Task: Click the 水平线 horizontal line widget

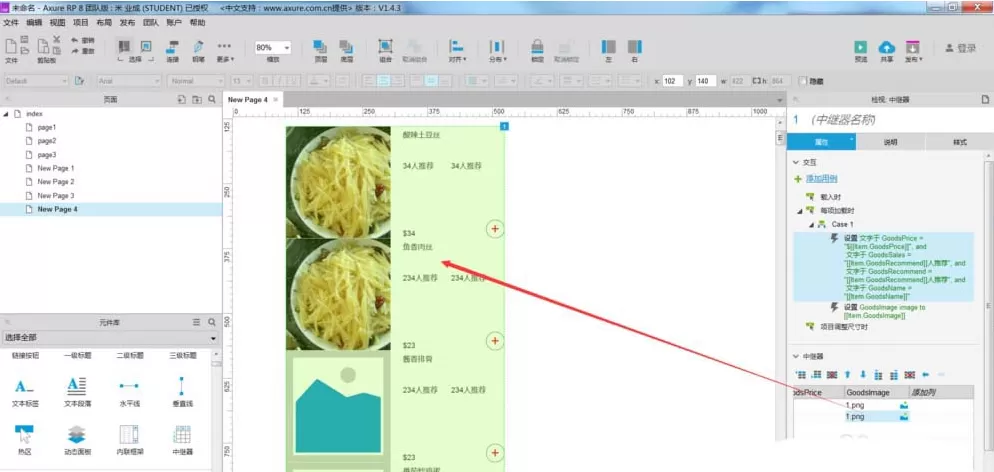Action: (x=129, y=392)
